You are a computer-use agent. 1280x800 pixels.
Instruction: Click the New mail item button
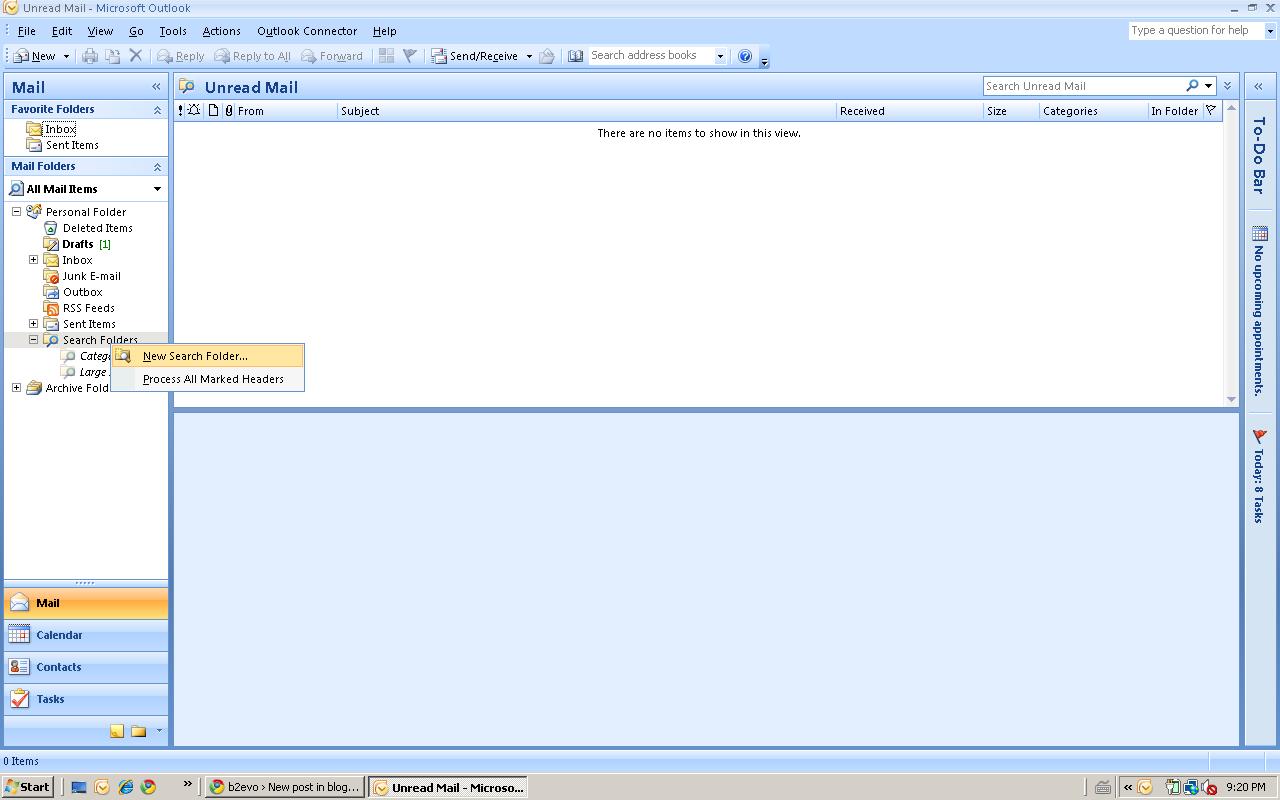34,56
